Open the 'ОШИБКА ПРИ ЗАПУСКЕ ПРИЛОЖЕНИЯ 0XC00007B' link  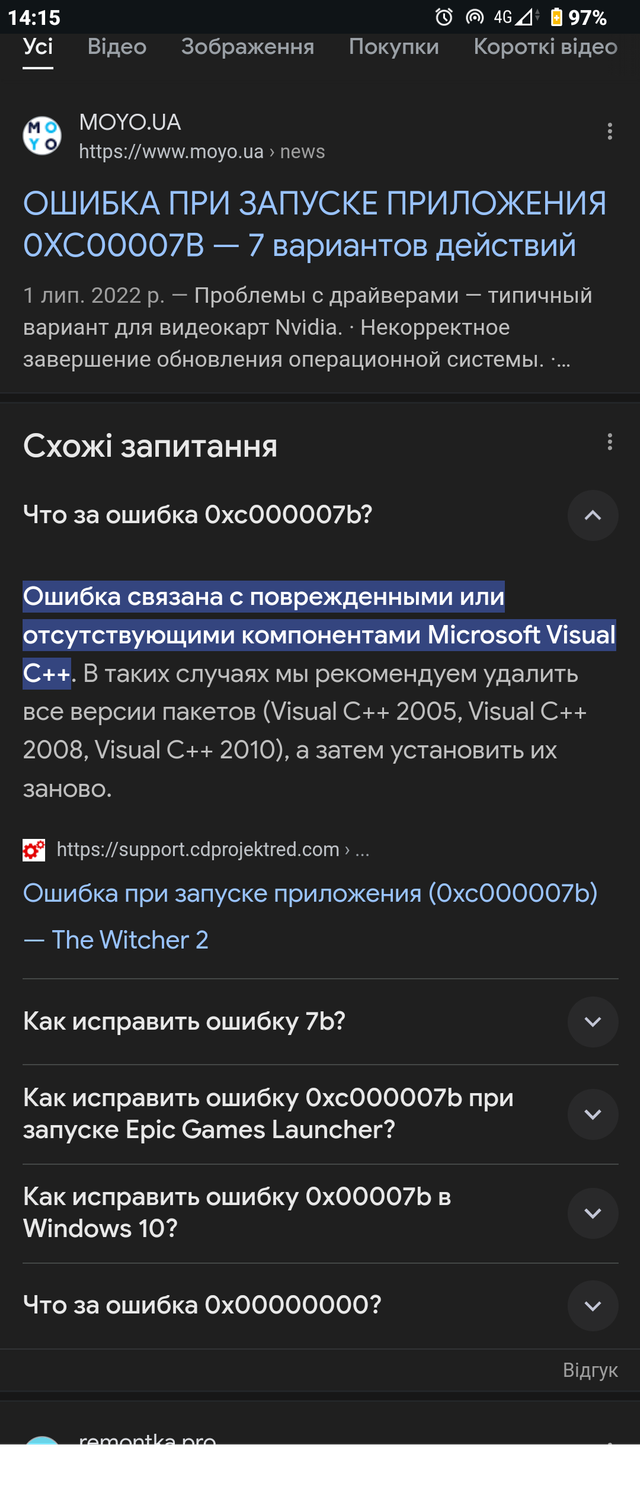pyautogui.click(x=315, y=224)
